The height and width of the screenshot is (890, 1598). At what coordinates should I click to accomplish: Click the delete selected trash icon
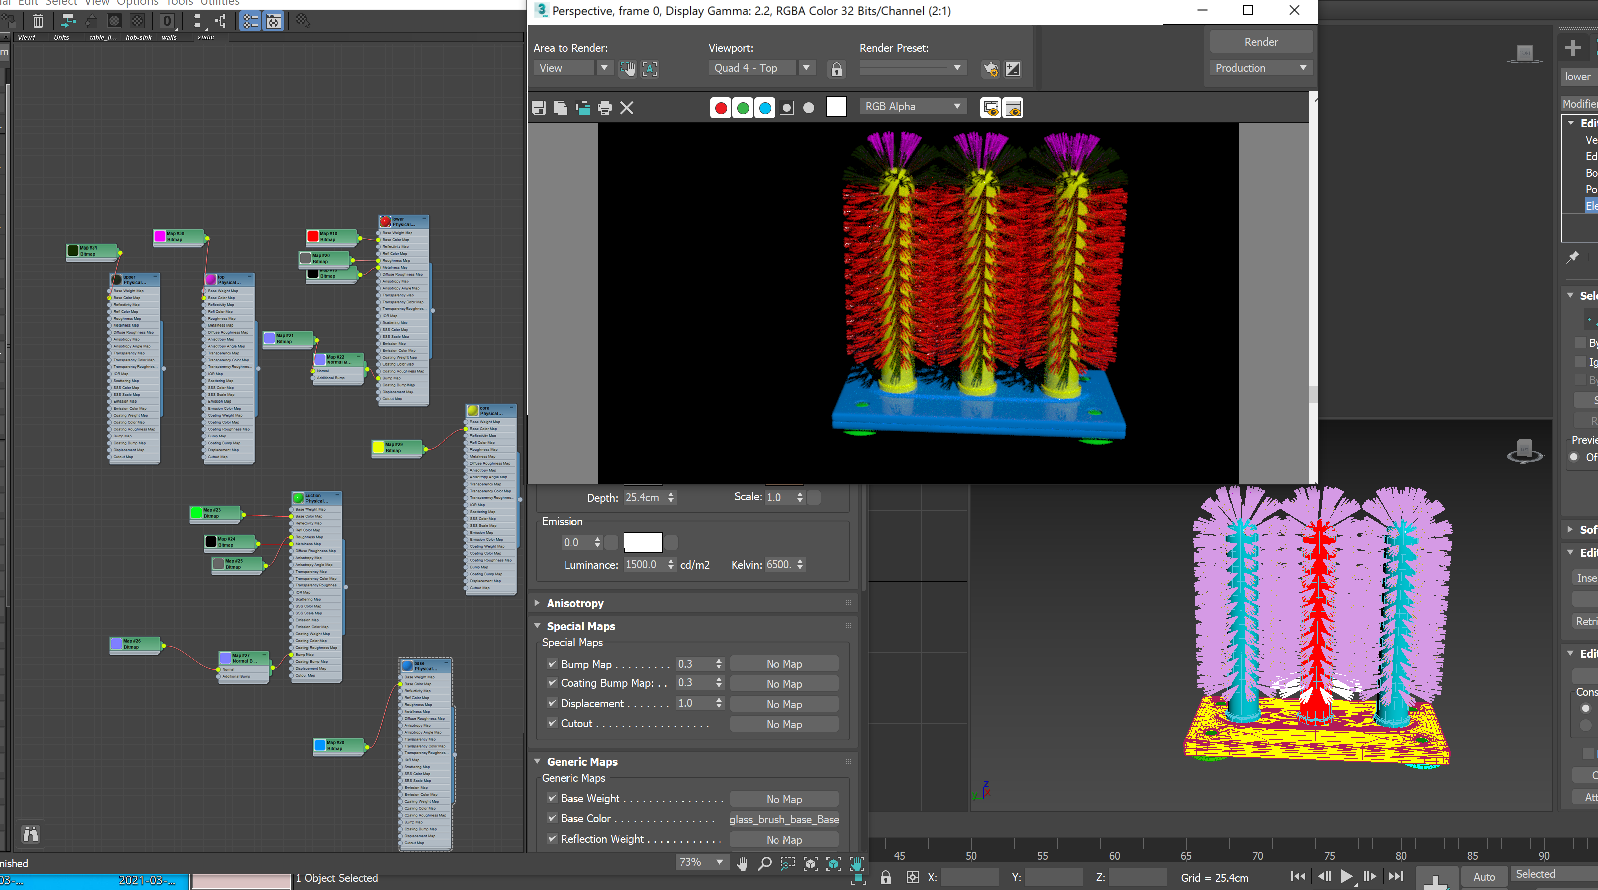pyautogui.click(x=38, y=21)
